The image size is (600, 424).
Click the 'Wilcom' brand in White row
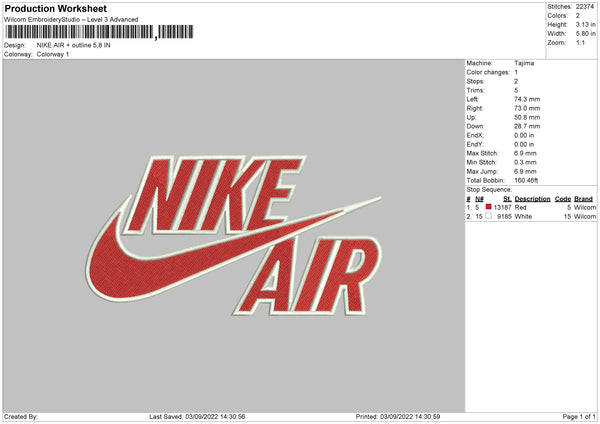click(x=585, y=217)
